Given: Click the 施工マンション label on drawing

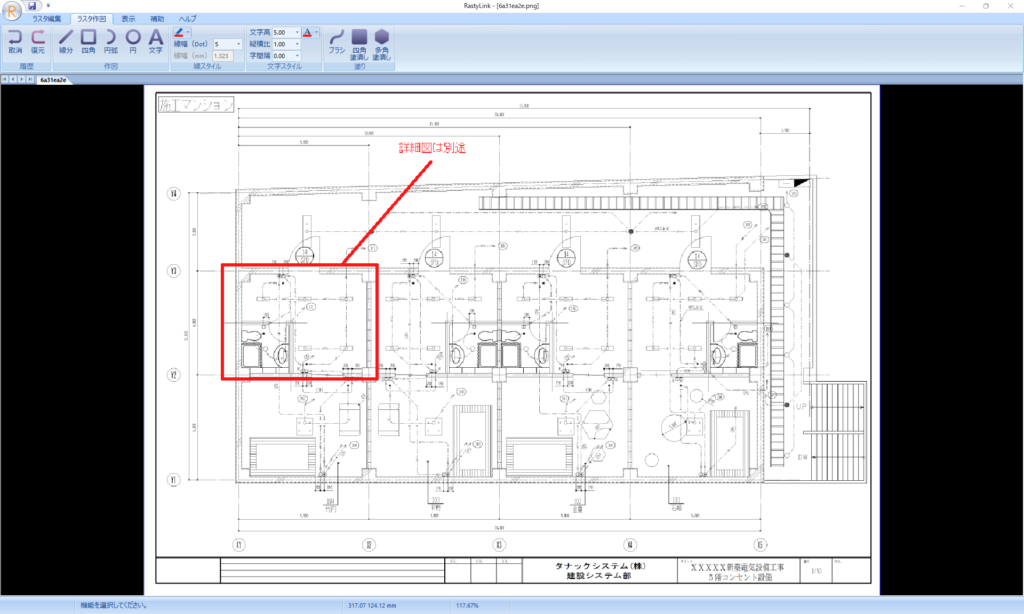Looking at the screenshot, I should [x=196, y=105].
